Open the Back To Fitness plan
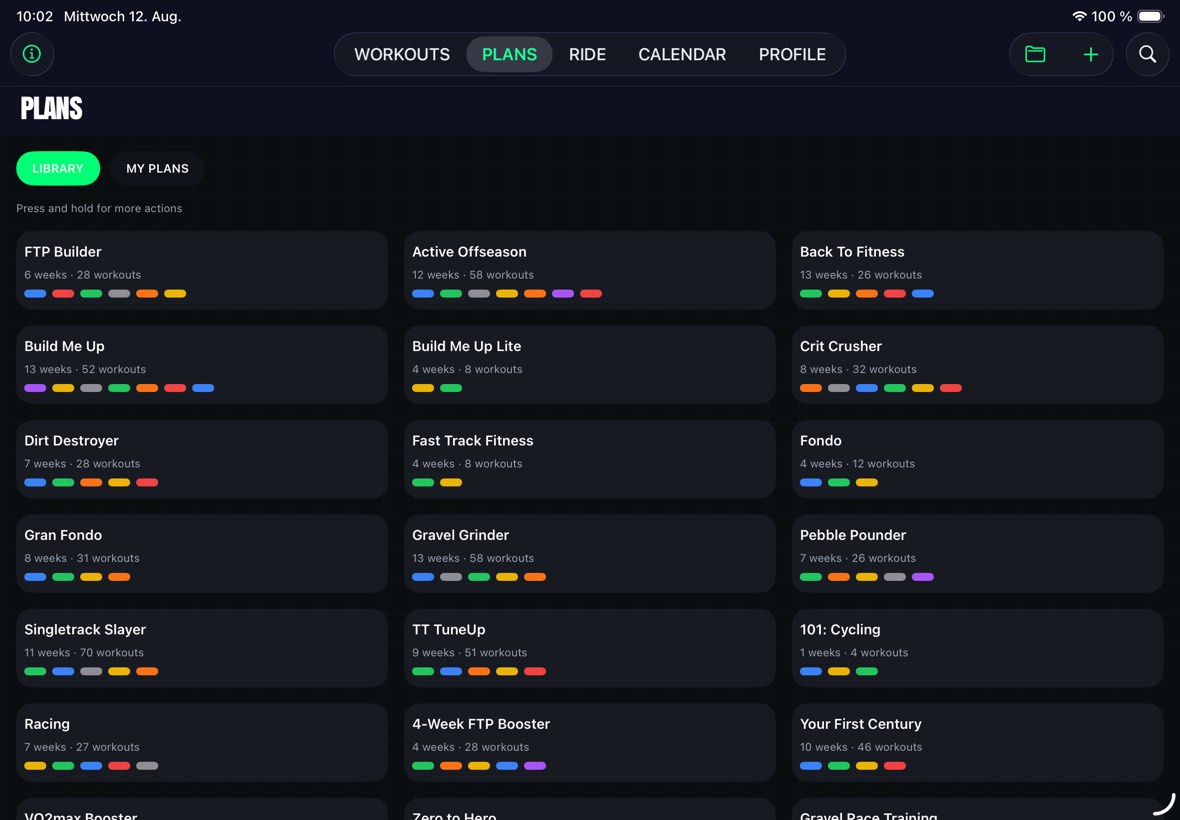This screenshot has width=1180, height=820. [978, 270]
